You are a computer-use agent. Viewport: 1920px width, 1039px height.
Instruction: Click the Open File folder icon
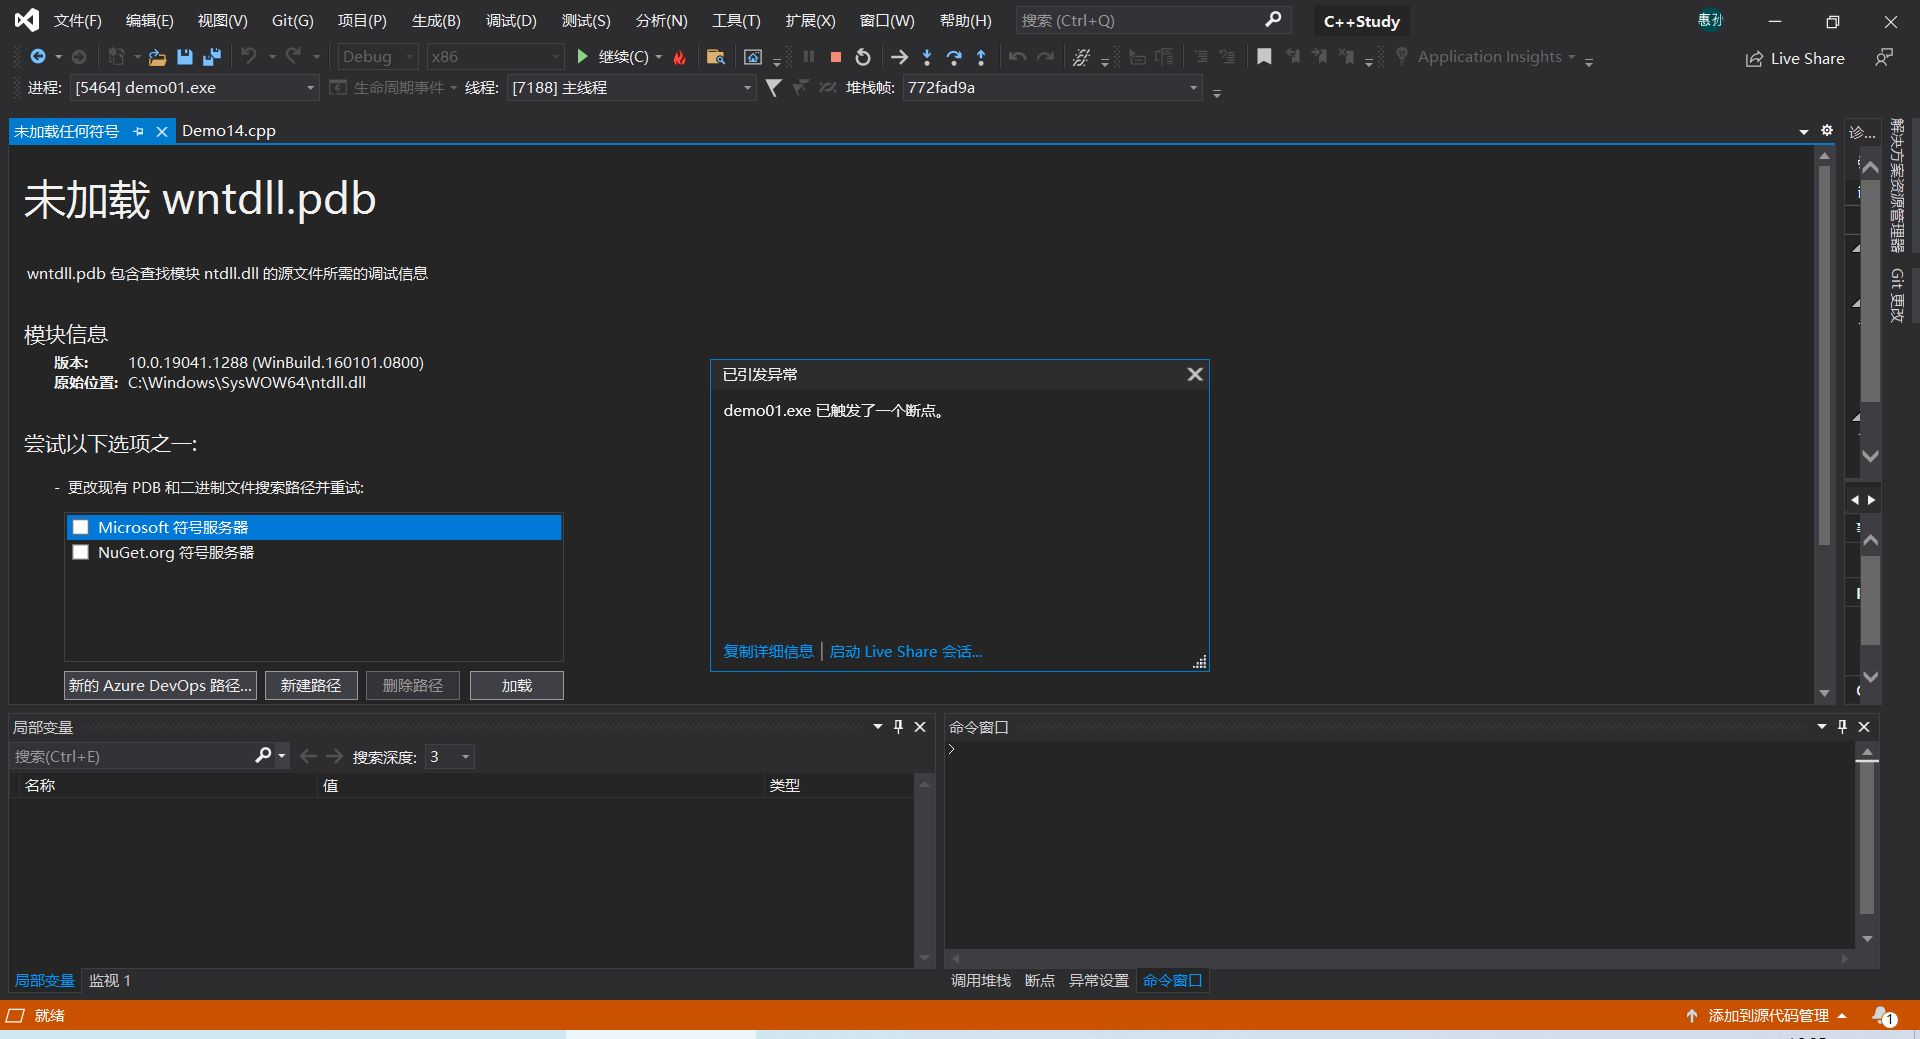tap(157, 57)
